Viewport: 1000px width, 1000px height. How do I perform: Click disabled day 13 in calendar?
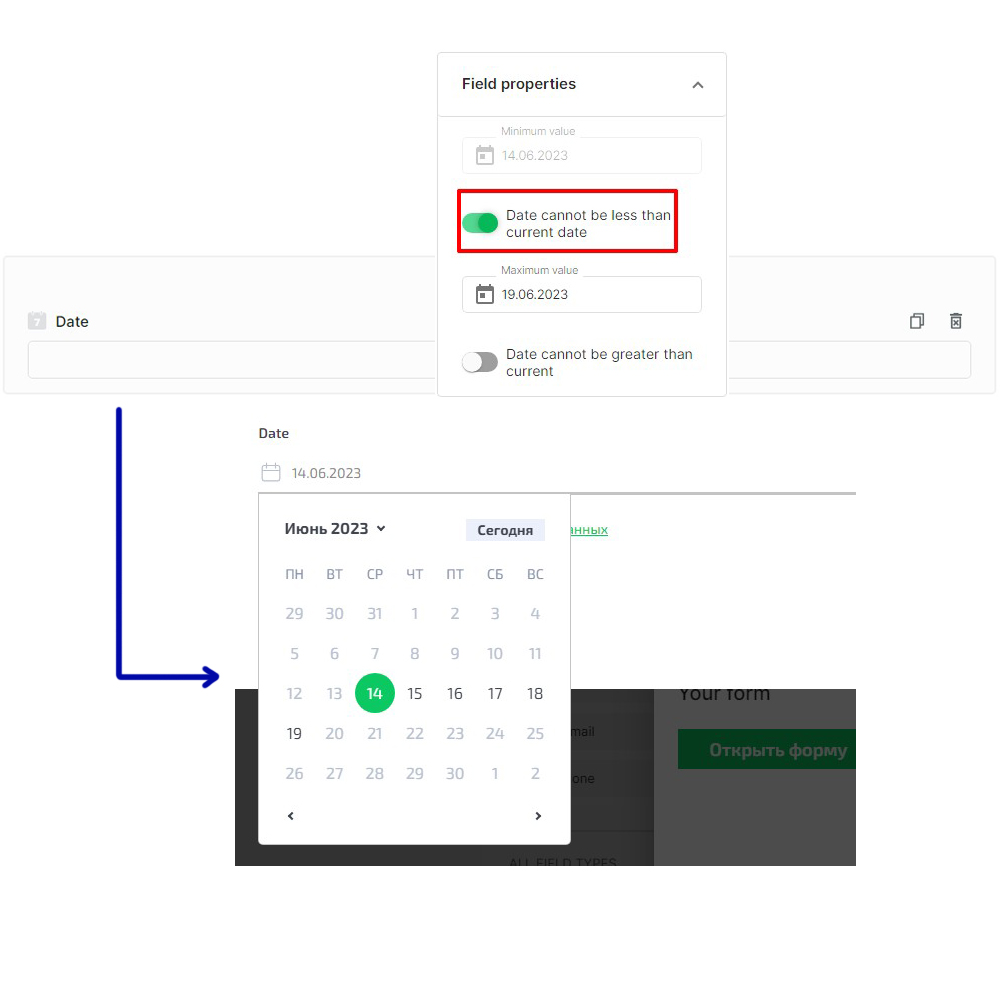[x=334, y=693]
